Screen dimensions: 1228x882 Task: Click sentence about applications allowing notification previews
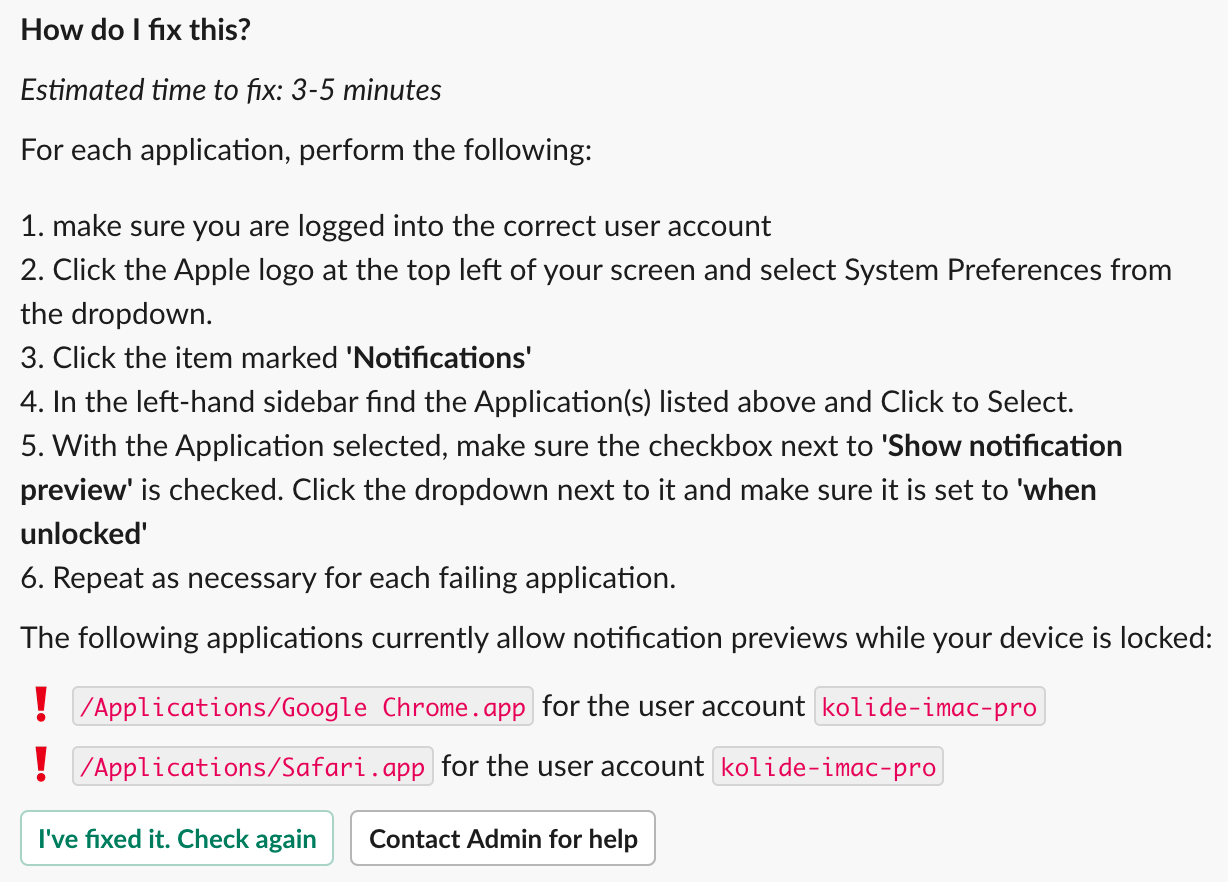tap(616, 637)
